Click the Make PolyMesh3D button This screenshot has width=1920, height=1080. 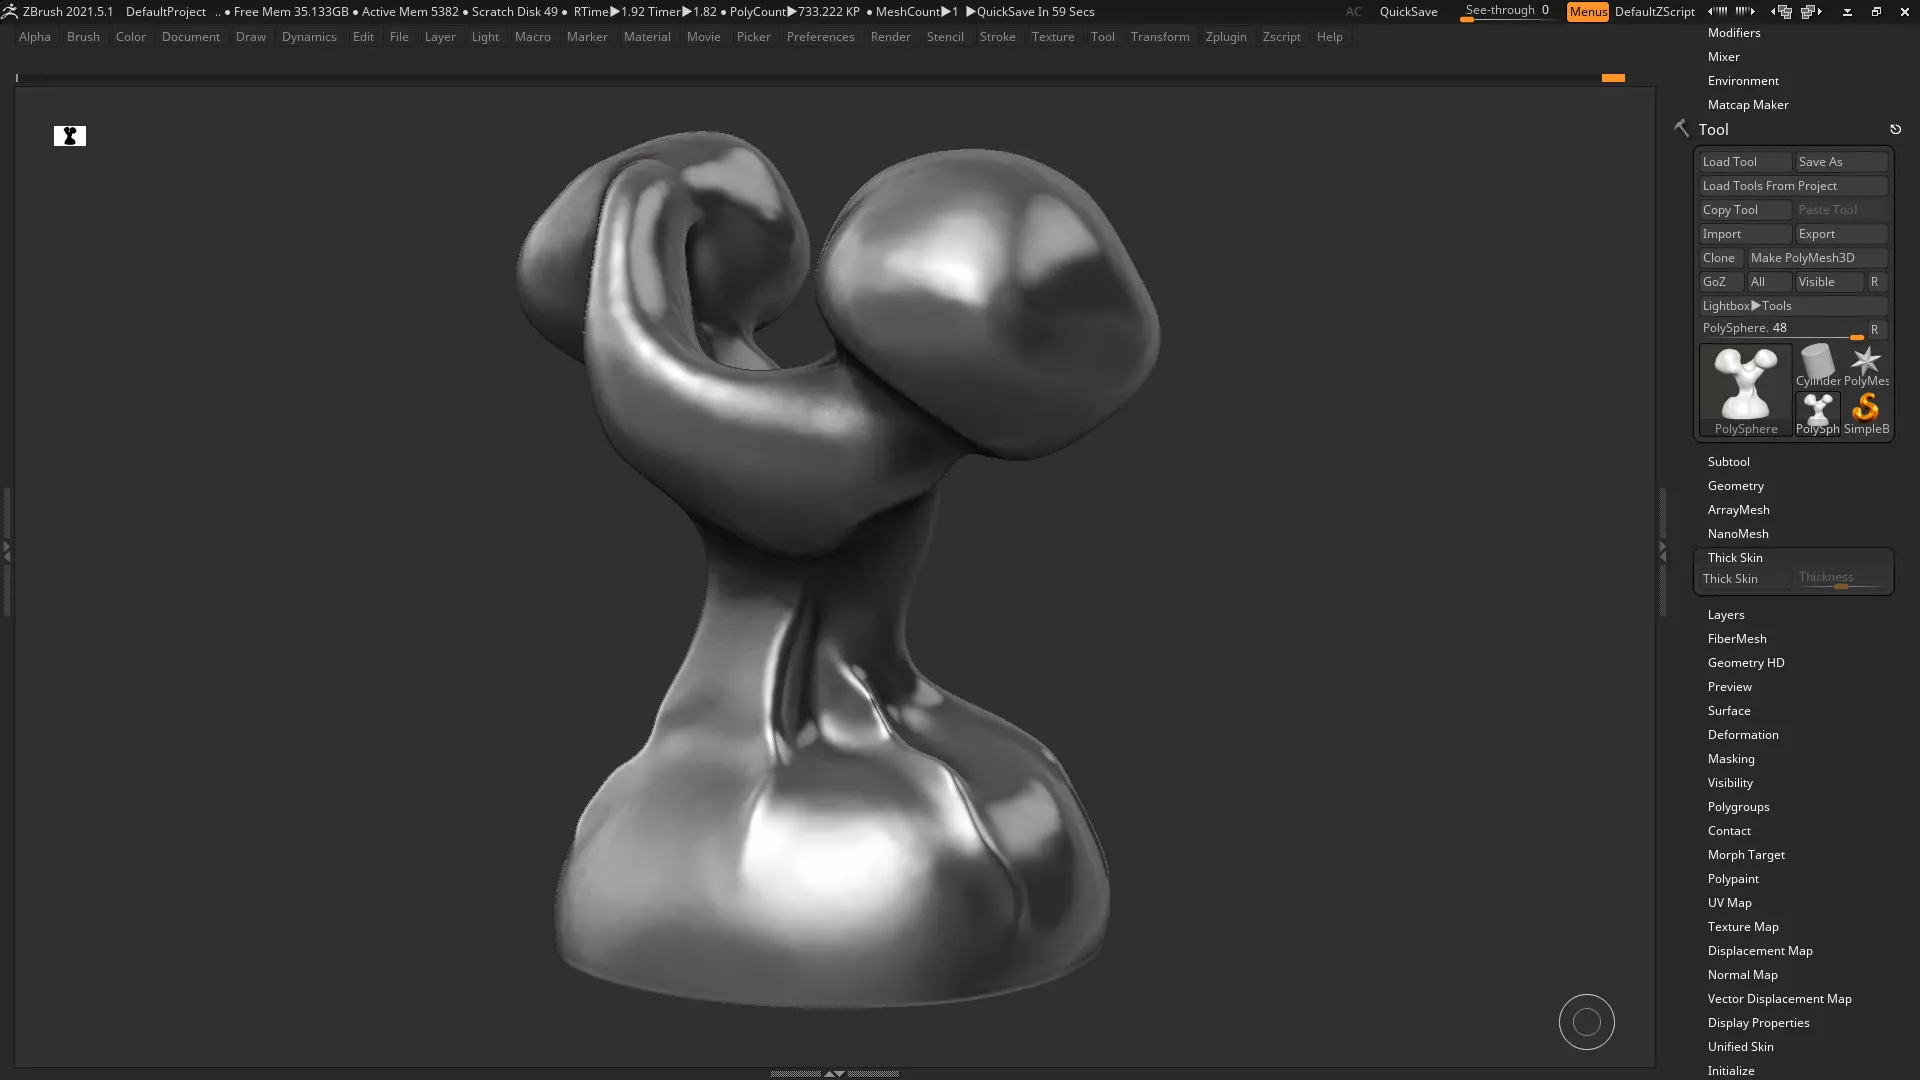tap(1817, 258)
